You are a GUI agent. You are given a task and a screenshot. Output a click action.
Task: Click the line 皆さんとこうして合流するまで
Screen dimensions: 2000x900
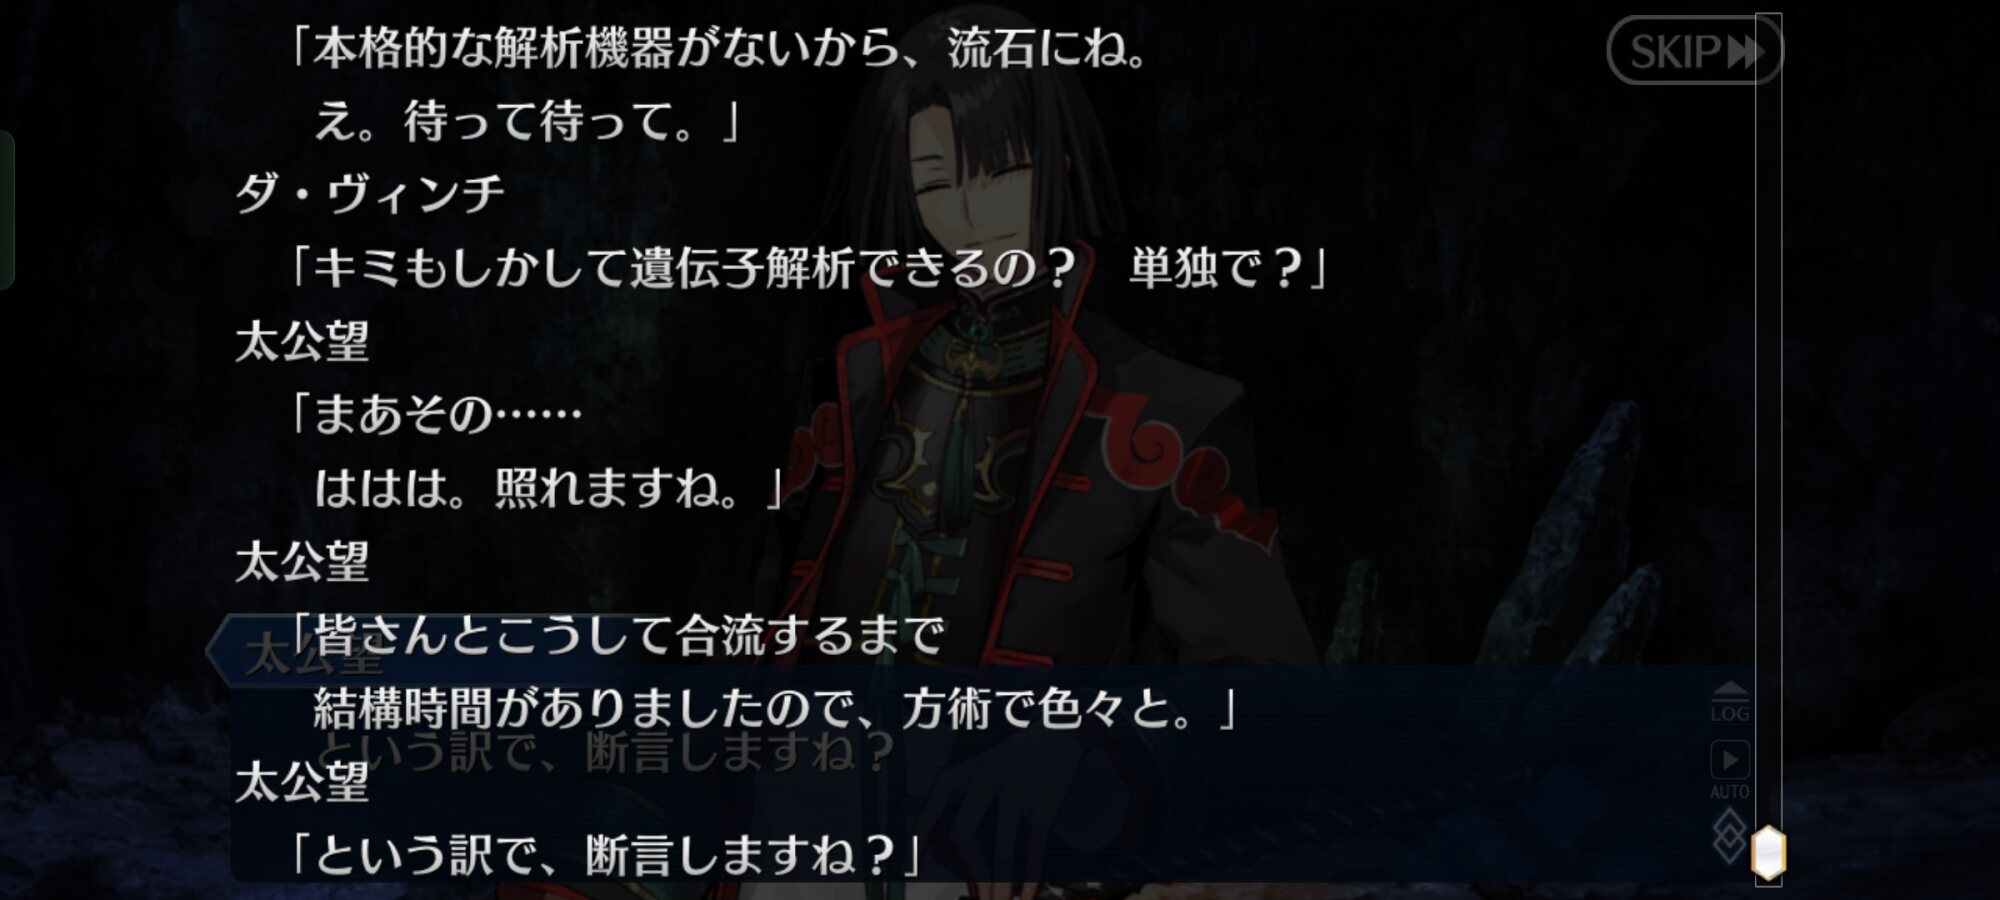616,634
